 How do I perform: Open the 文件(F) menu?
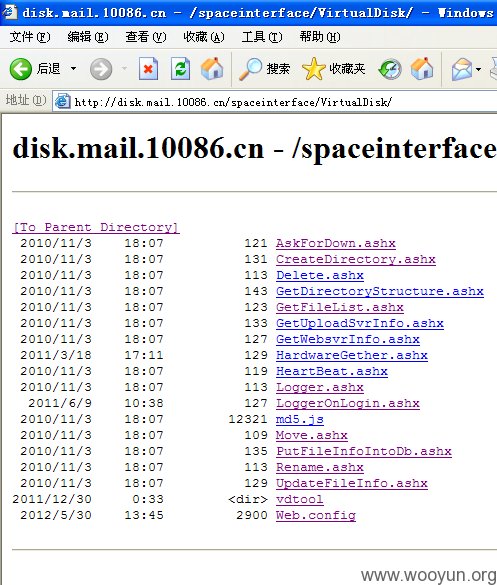click(30, 37)
